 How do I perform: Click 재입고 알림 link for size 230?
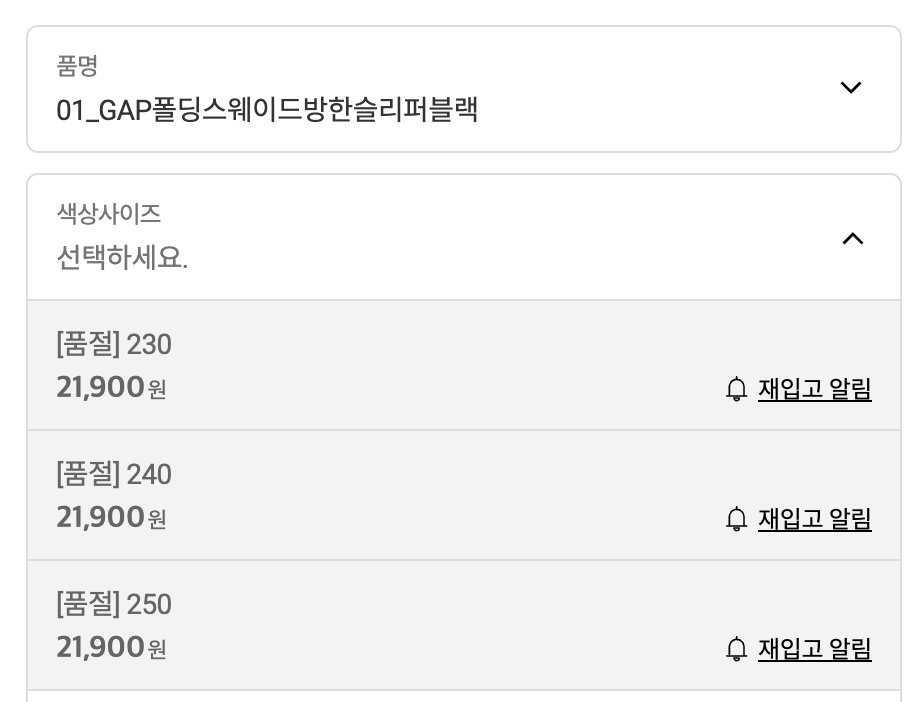pos(814,389)
